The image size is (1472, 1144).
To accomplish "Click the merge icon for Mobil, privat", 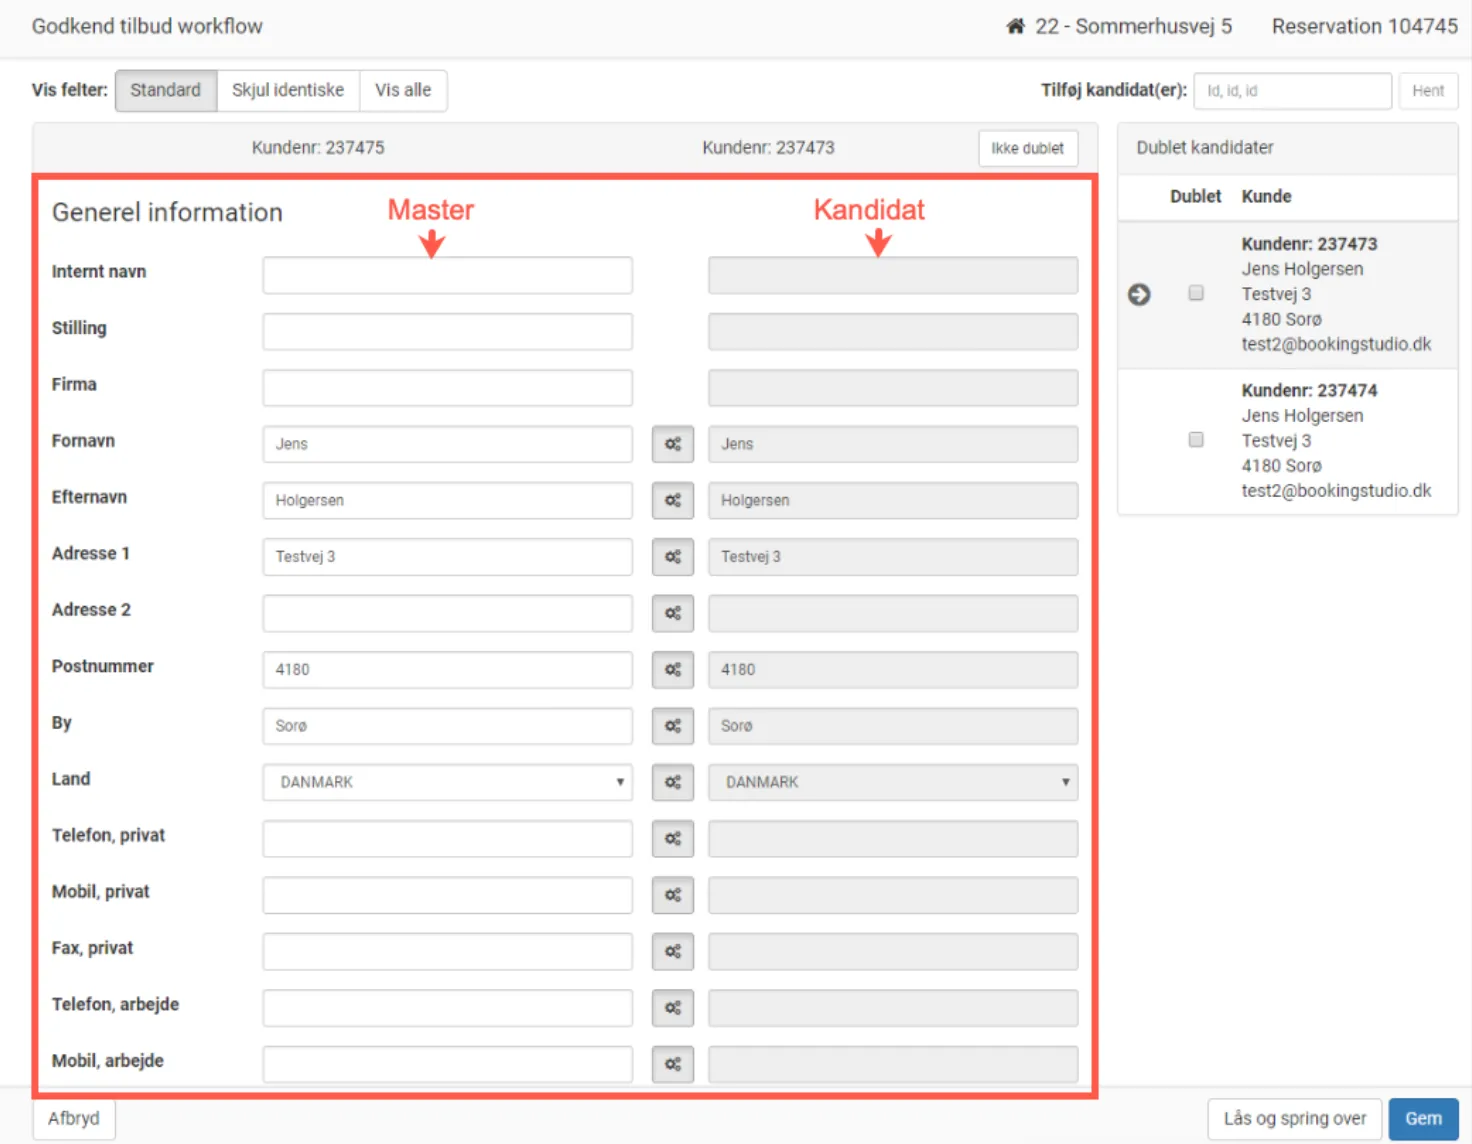I will [x=673, y=895].
